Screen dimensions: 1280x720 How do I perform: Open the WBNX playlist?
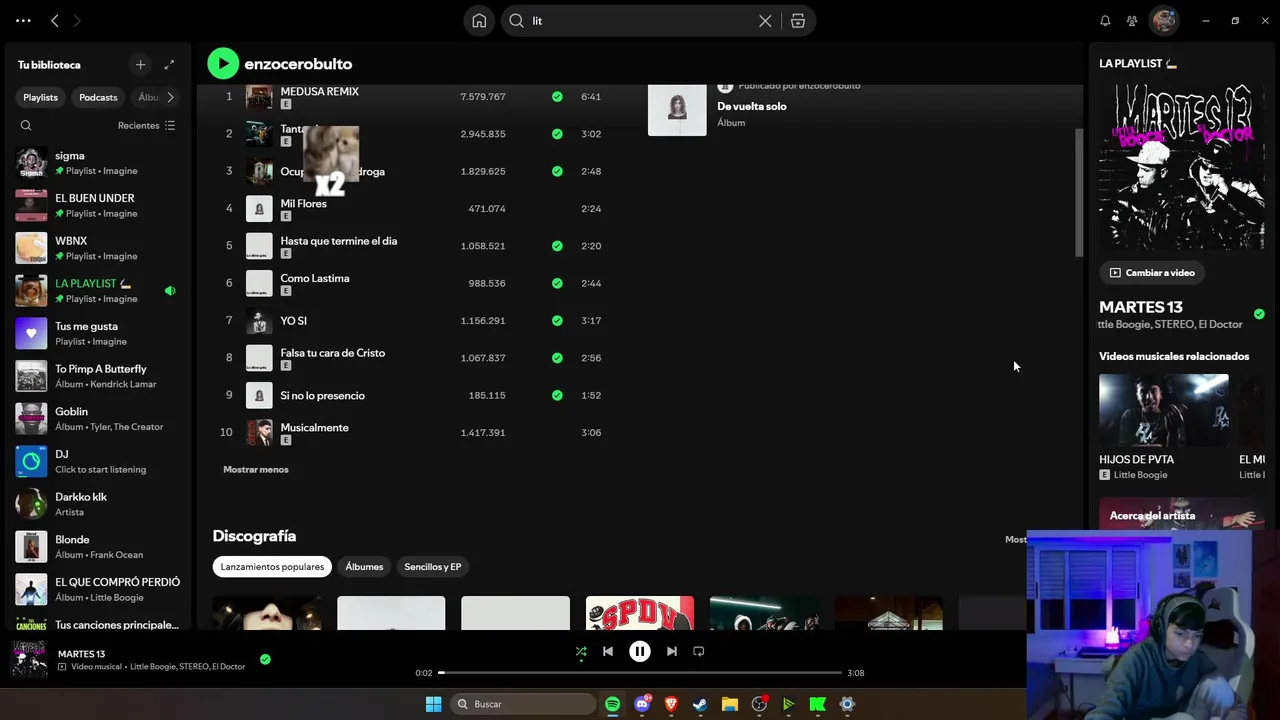pyautogui.click(x=98, y=248)
